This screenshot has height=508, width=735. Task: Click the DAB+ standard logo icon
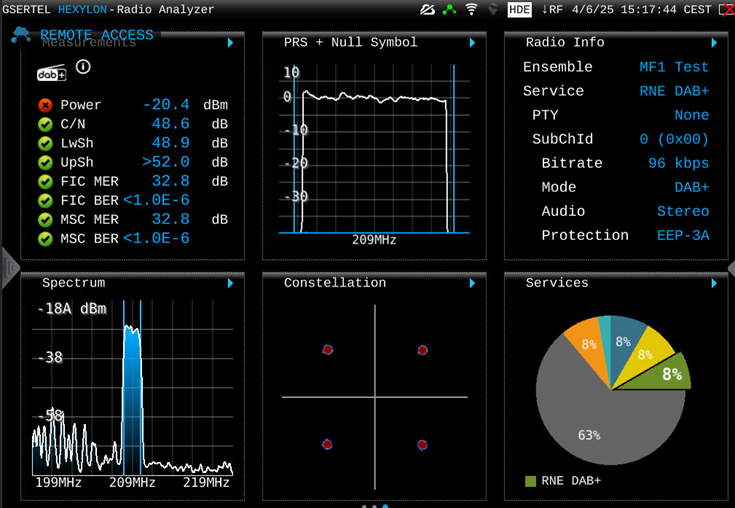(x=51, y=72)
